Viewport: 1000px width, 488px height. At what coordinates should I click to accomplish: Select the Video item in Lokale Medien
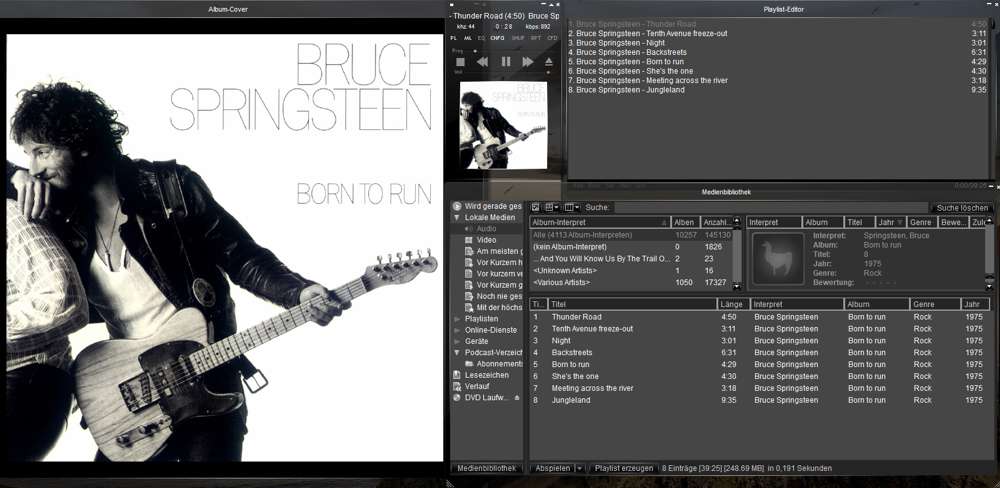pyautogui.click(x=486, y=240)
